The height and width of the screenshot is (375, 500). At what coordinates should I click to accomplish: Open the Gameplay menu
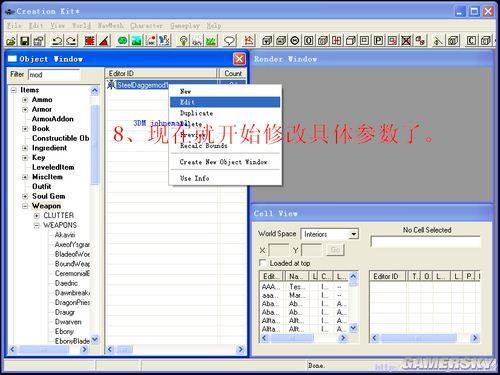185,26
